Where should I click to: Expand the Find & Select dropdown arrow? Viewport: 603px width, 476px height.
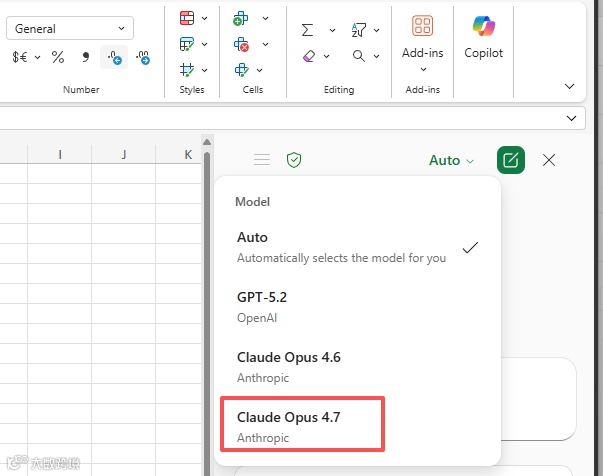pyautogui.click(x=376, y=56)
